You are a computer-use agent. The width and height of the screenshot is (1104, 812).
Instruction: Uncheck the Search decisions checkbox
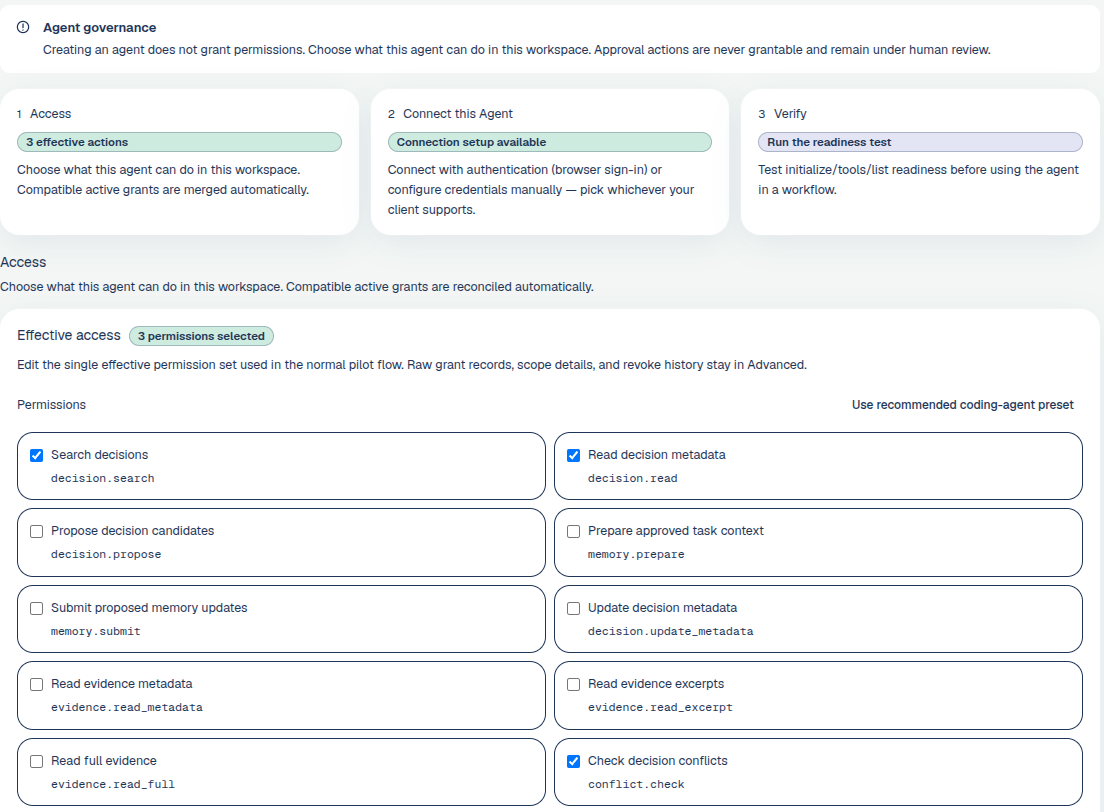37,456
